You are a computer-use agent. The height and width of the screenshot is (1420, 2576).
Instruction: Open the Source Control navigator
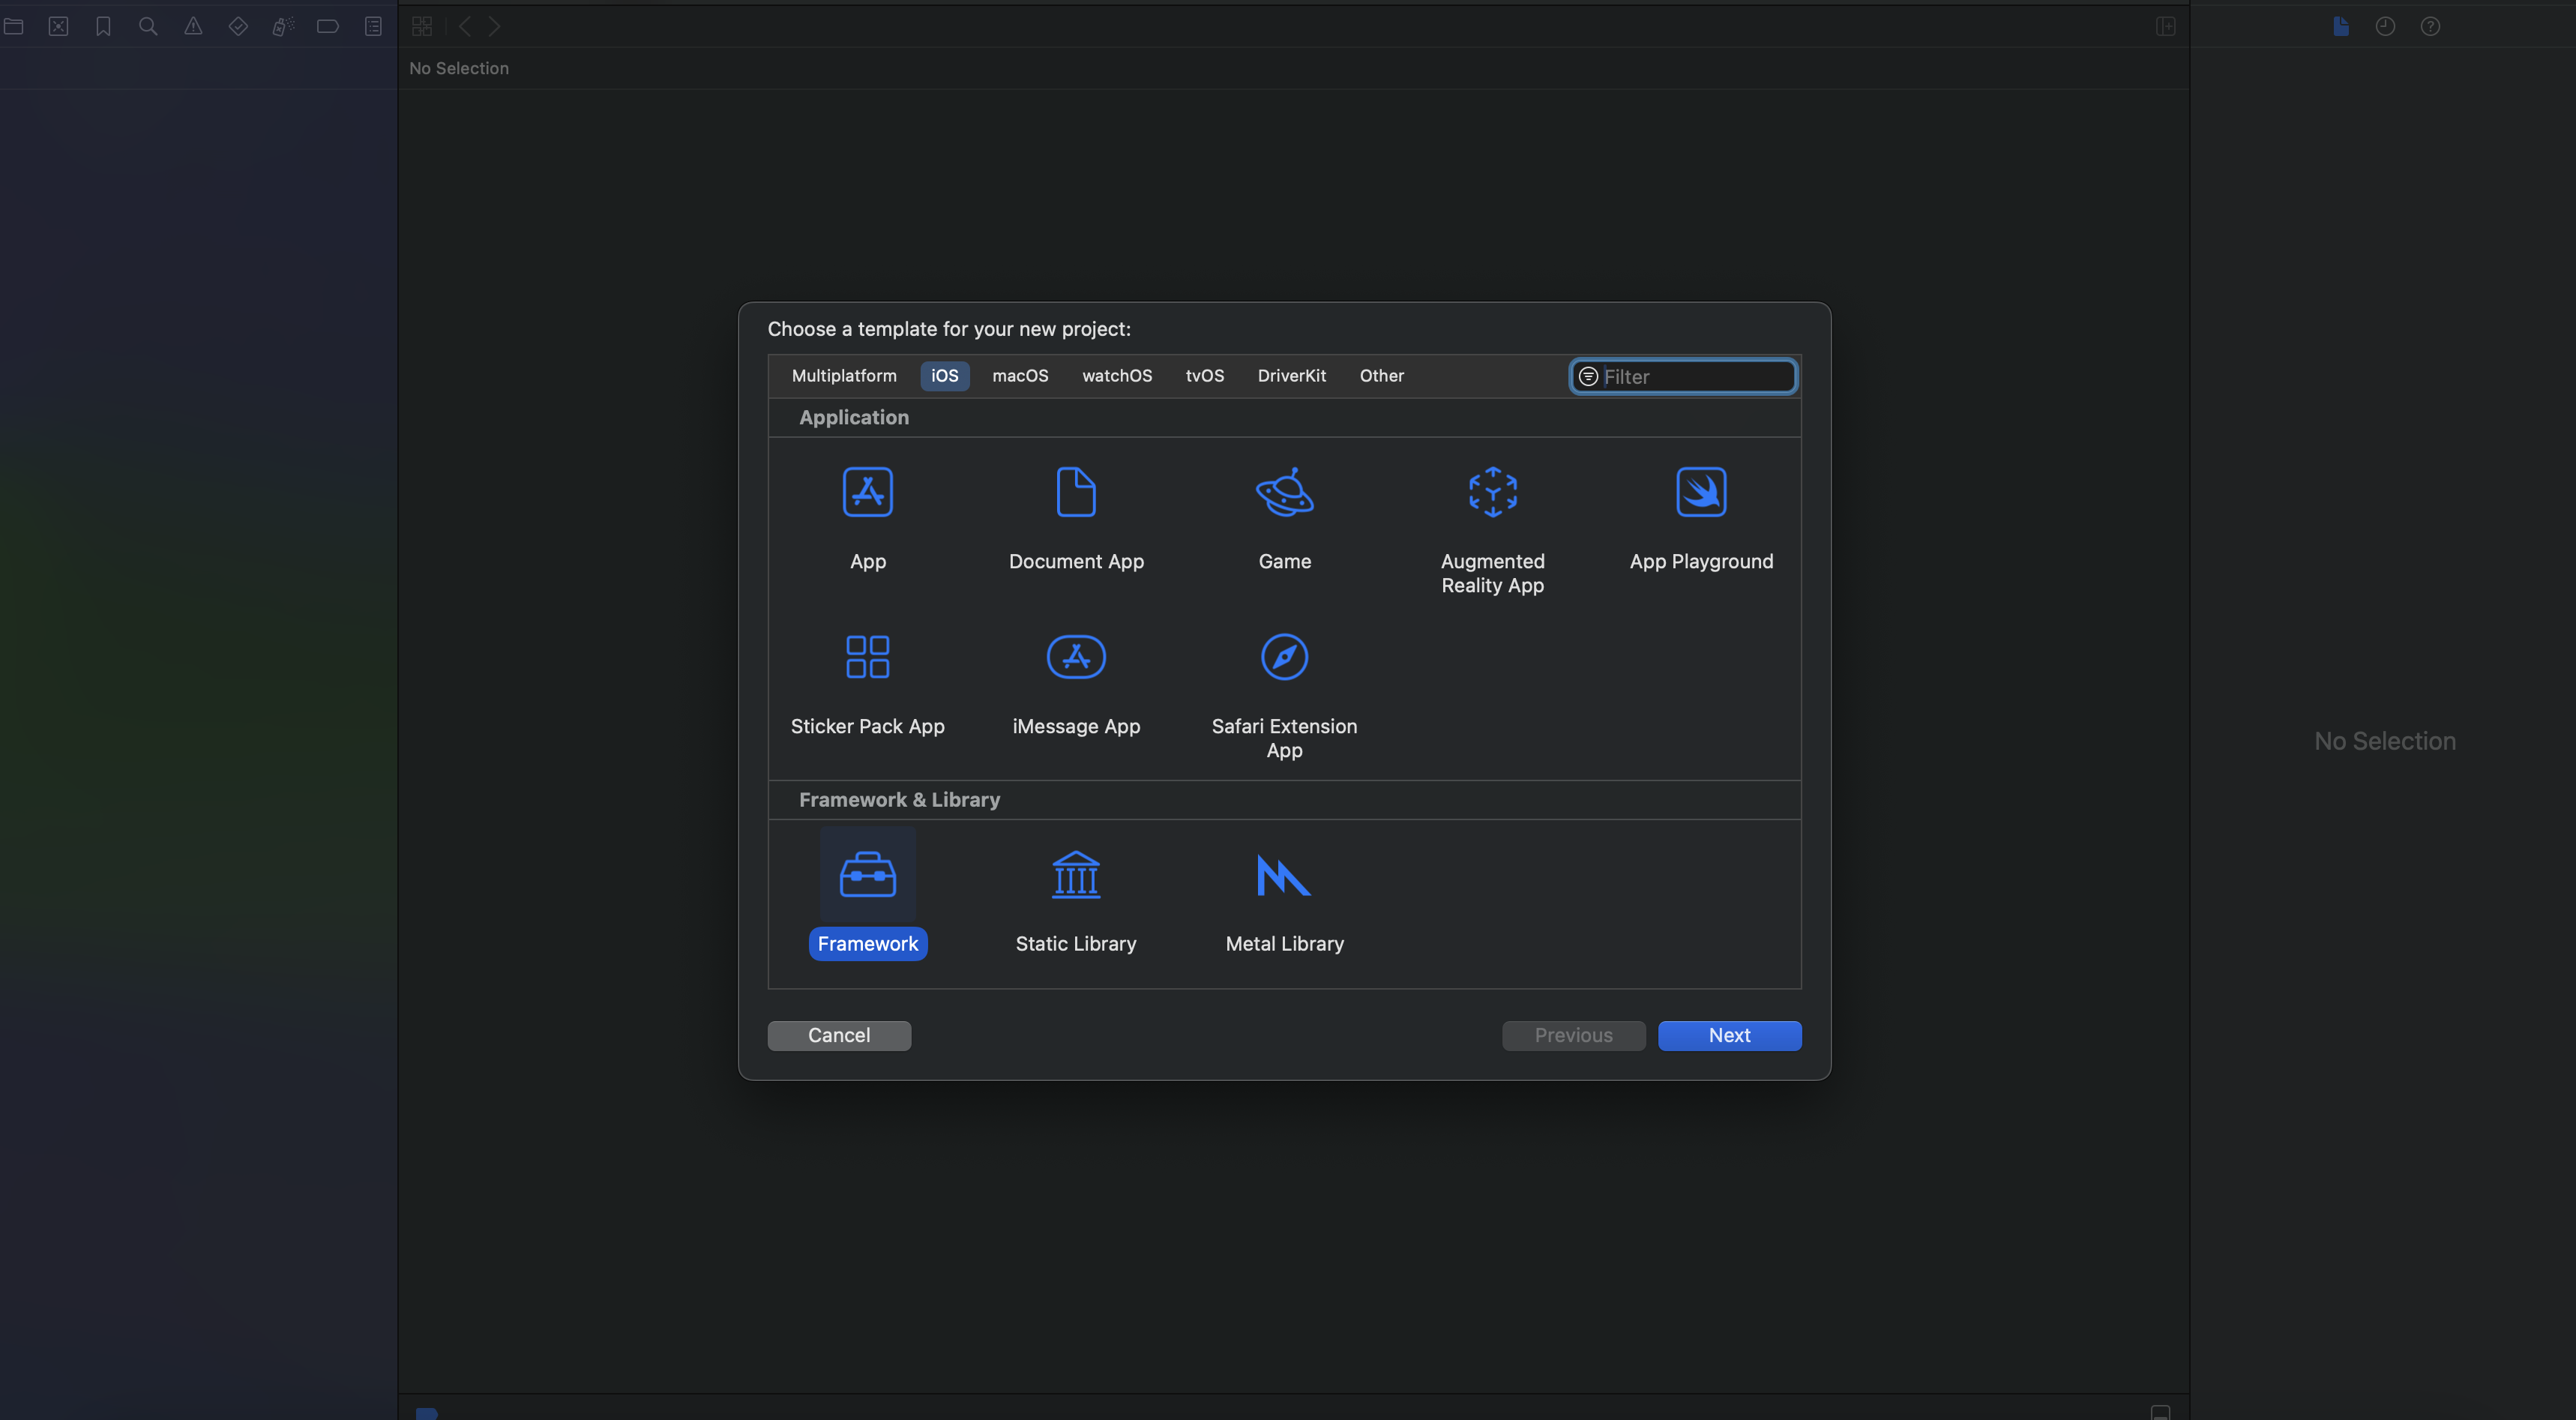59,27
